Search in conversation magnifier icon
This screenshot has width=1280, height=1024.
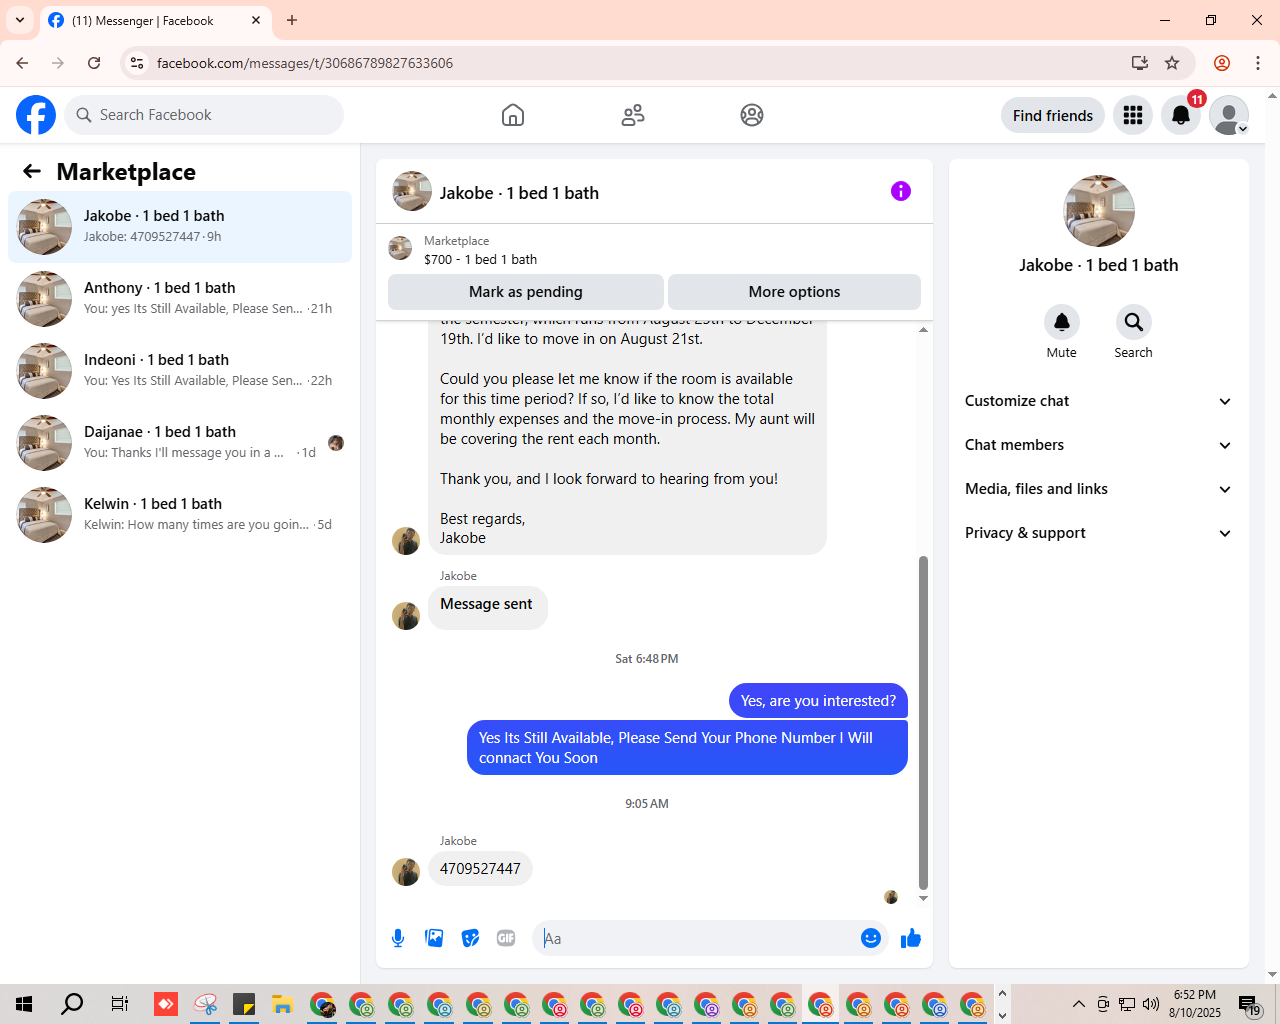[x=1134, y=322]
